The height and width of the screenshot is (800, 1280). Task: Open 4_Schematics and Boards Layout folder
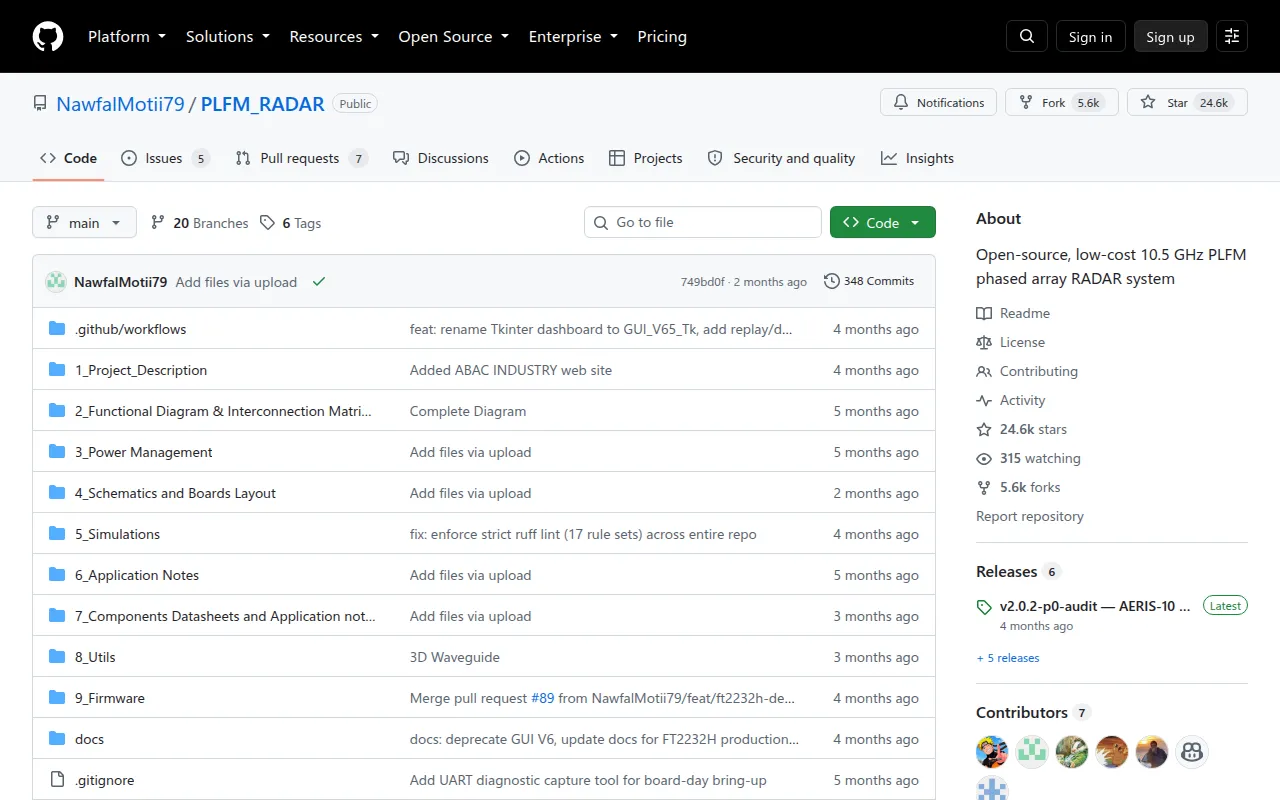click(x=175, y=493)
